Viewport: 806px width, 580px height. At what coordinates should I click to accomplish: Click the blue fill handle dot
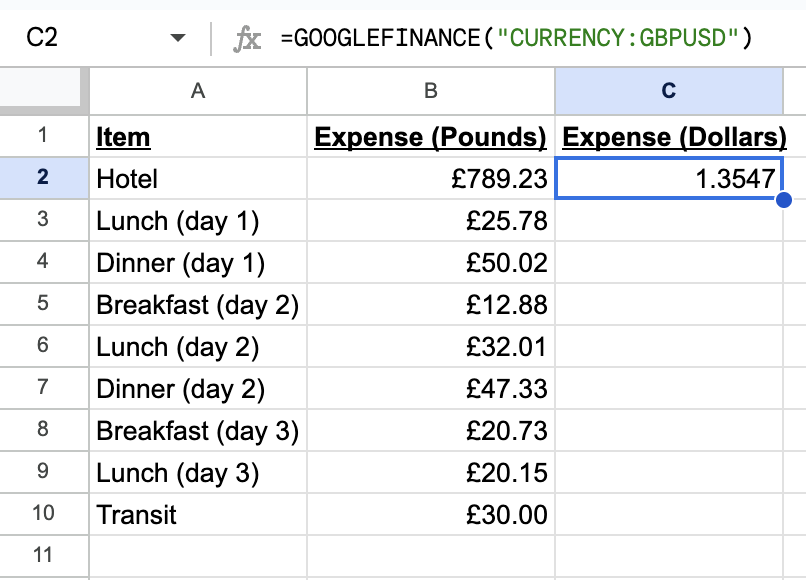tap(783, 200)
